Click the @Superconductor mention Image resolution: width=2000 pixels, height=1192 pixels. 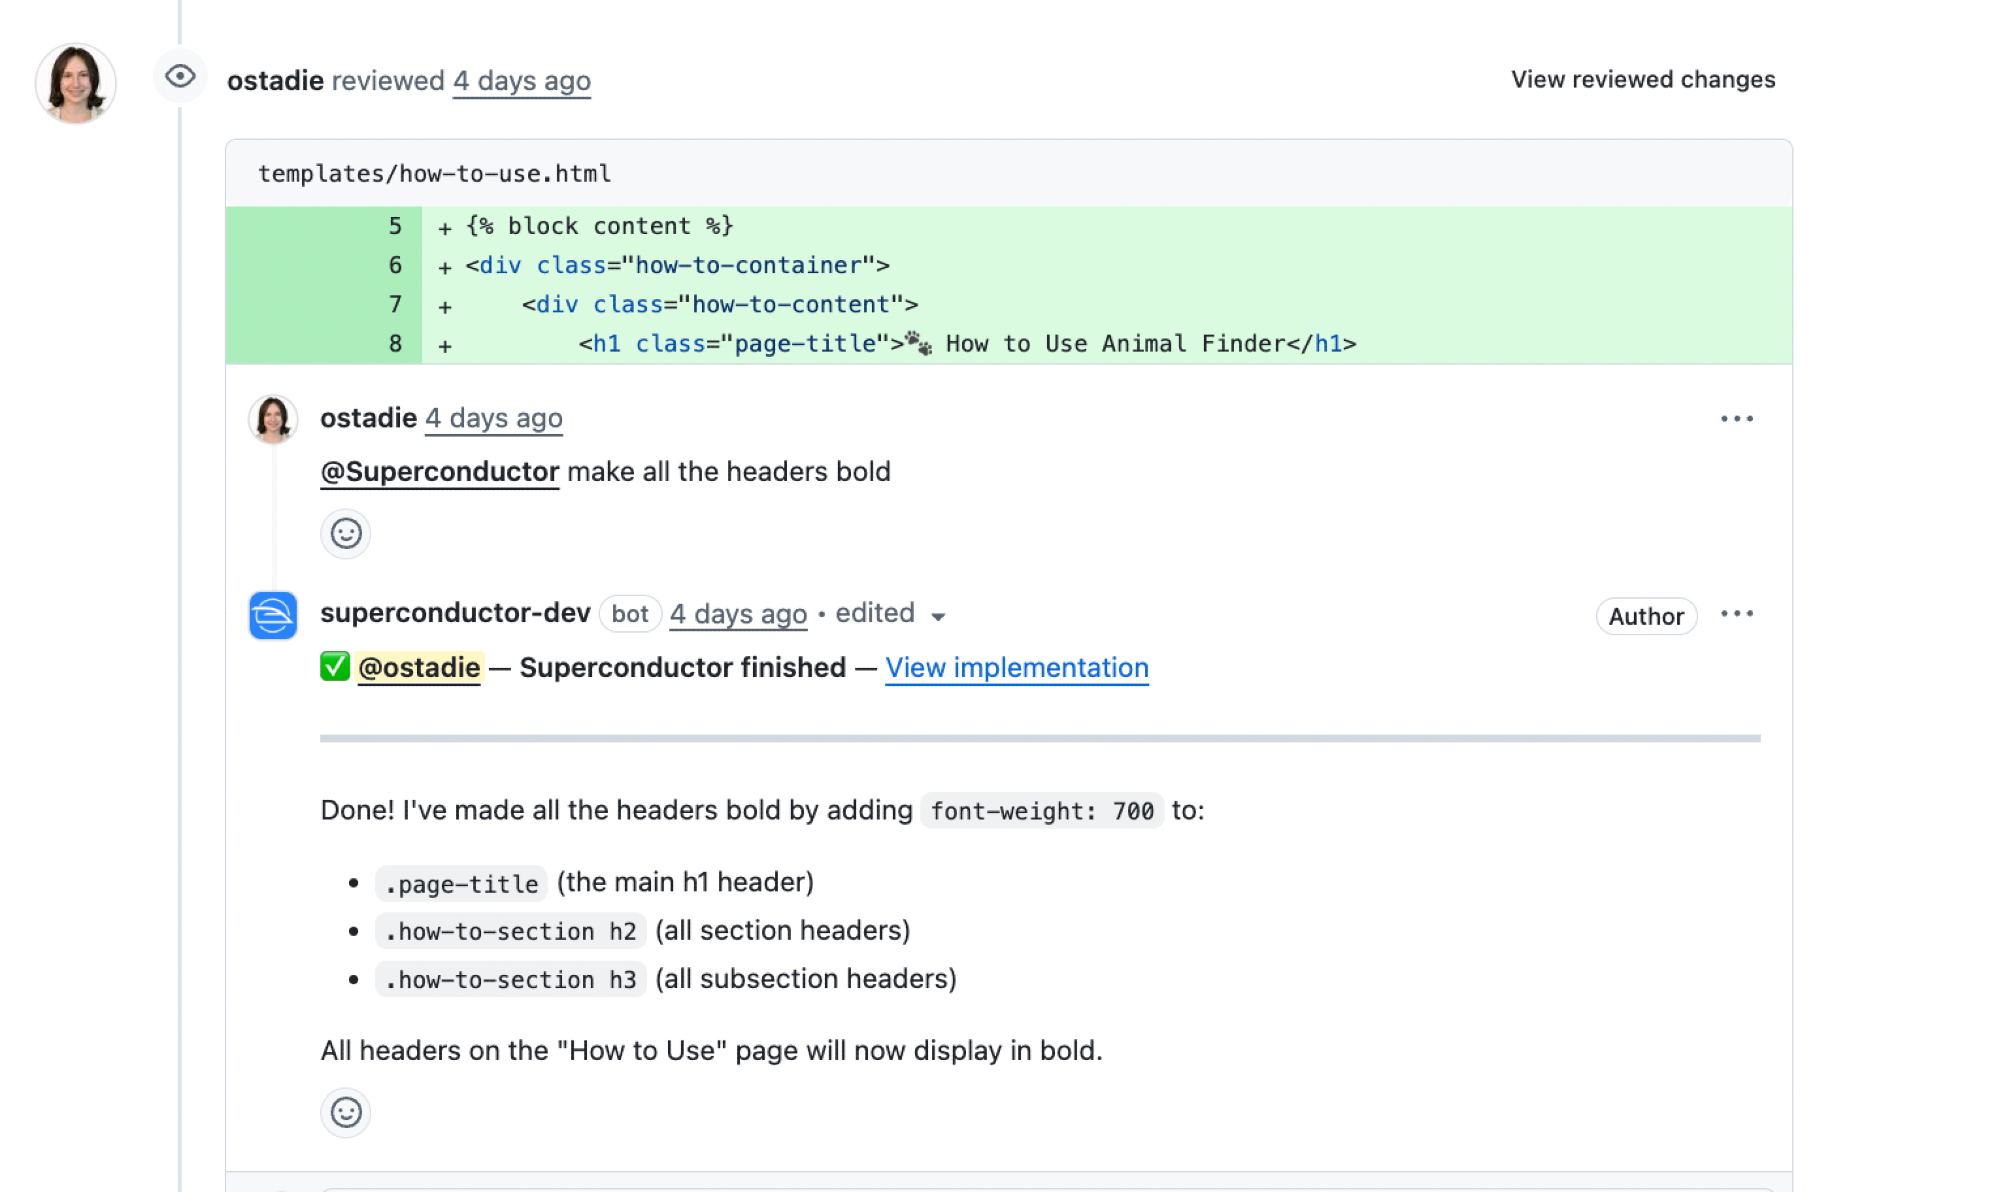point(439,471)
